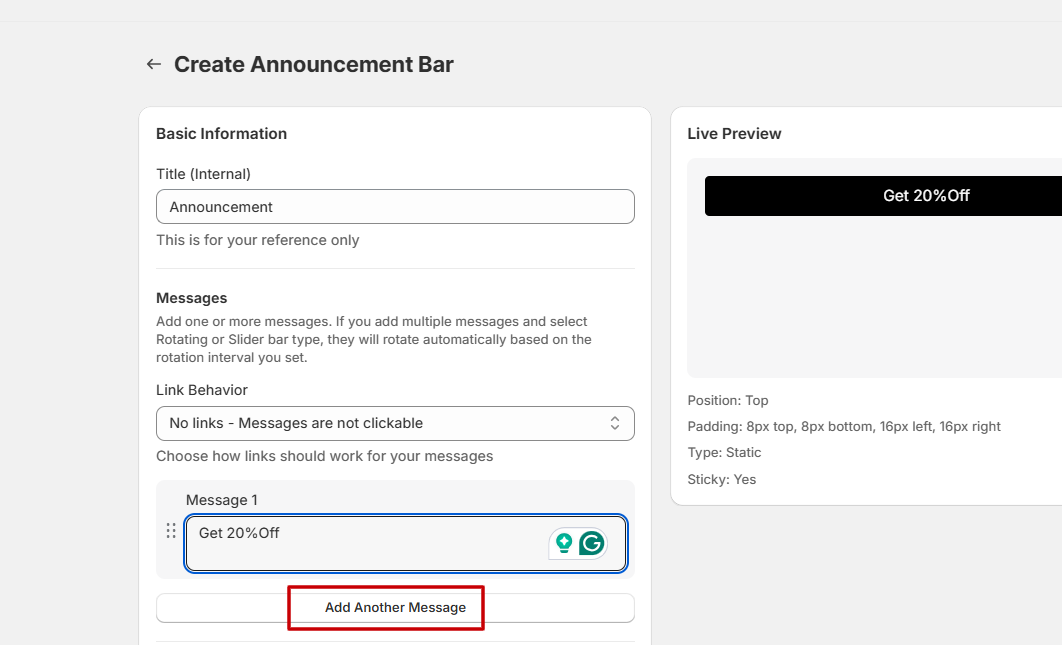The width and height of the screenshot is (1062, 645).
Task: Click the Messages section heading
Action: [x=192, y=298]
